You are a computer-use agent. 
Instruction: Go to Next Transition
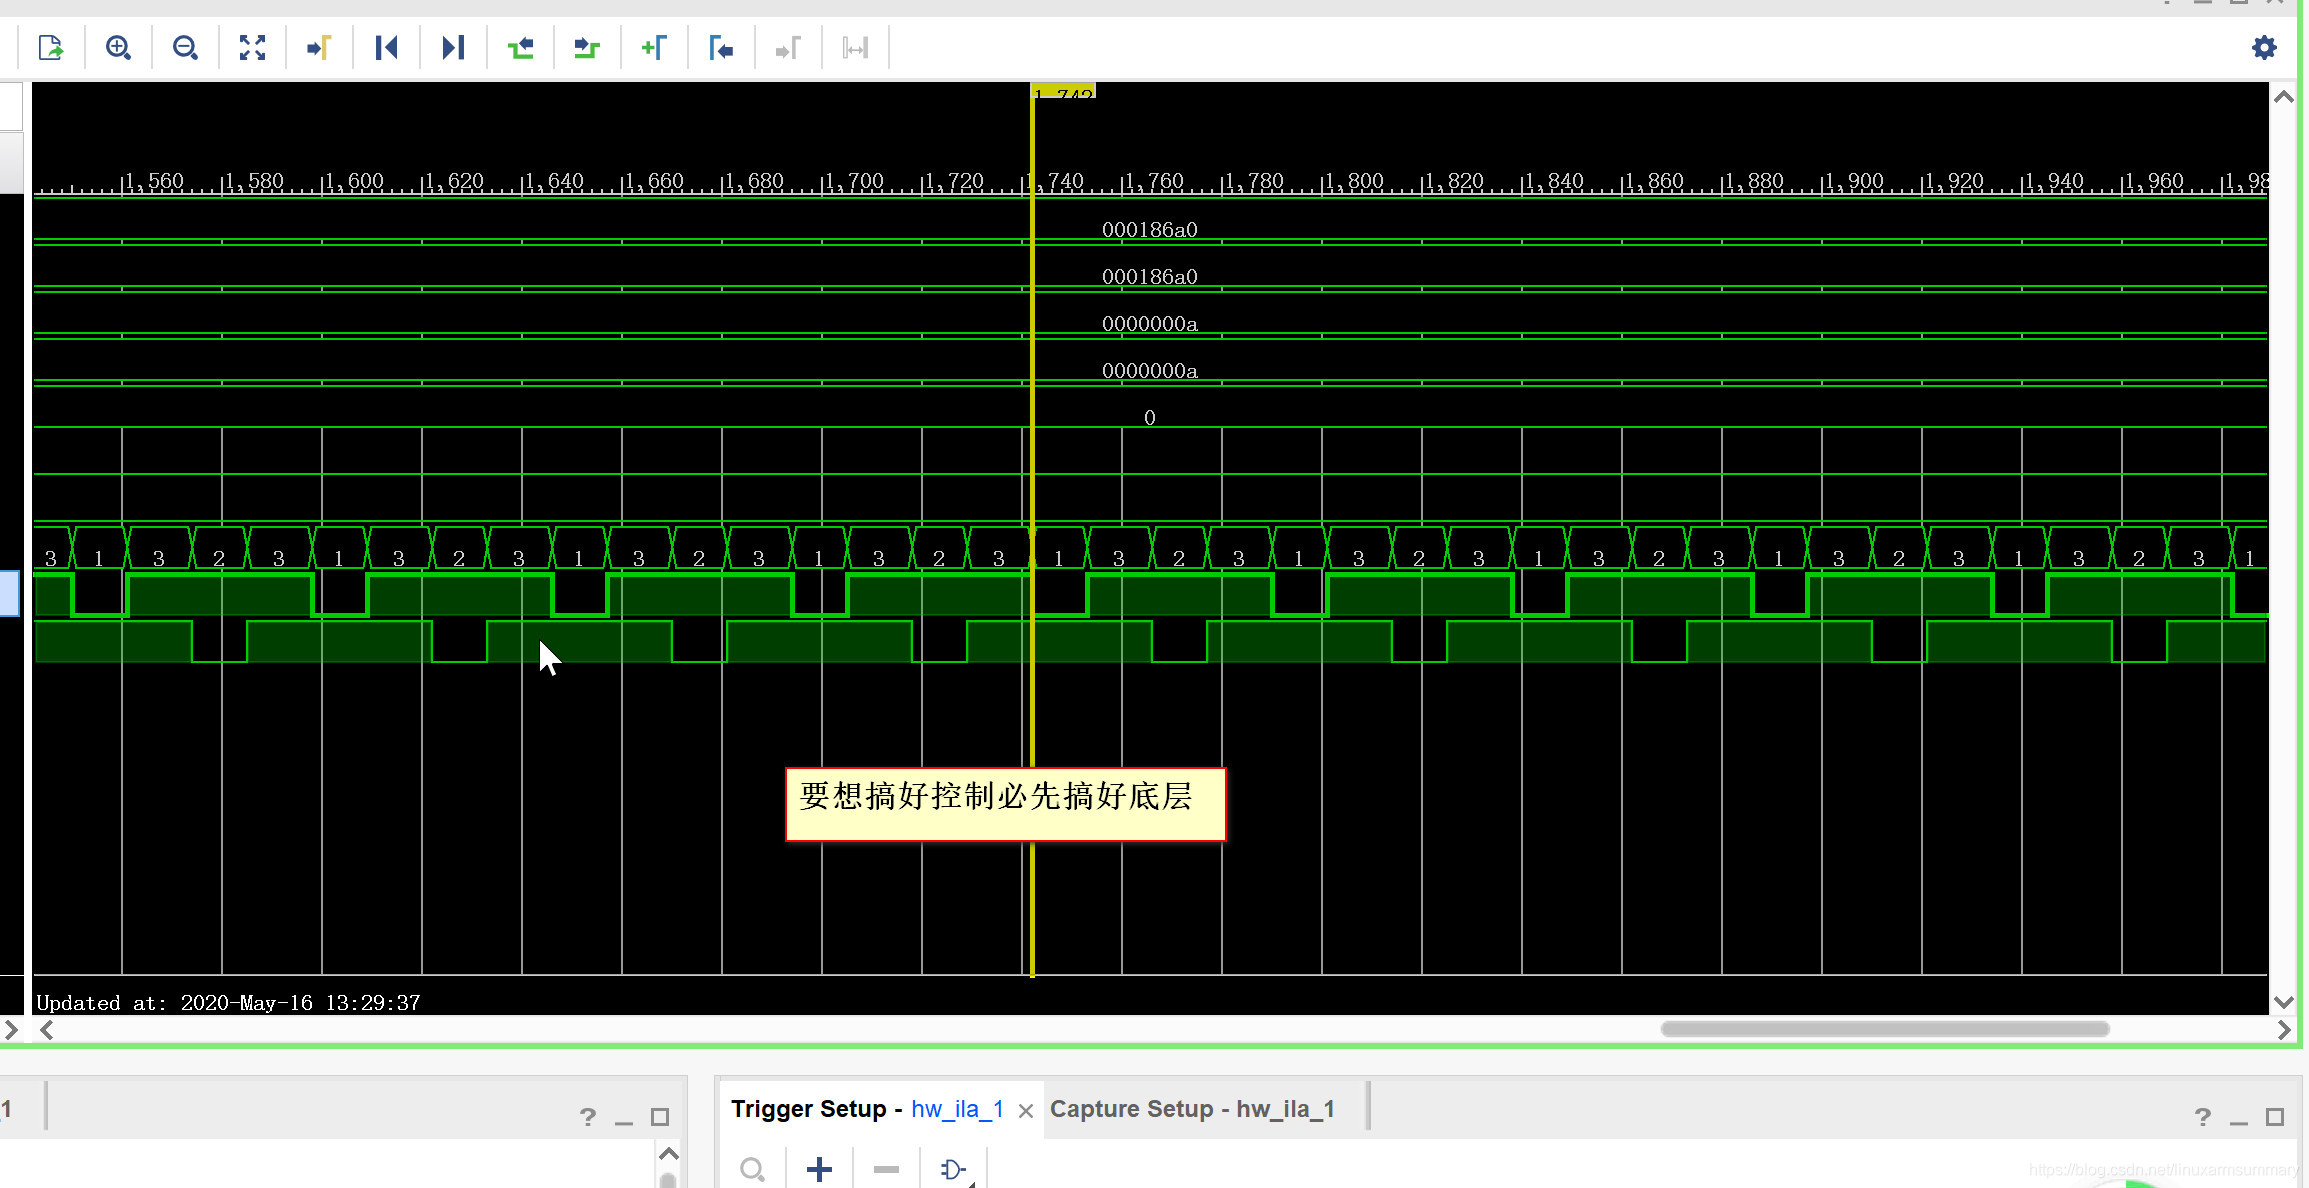(x=587, y=48)
